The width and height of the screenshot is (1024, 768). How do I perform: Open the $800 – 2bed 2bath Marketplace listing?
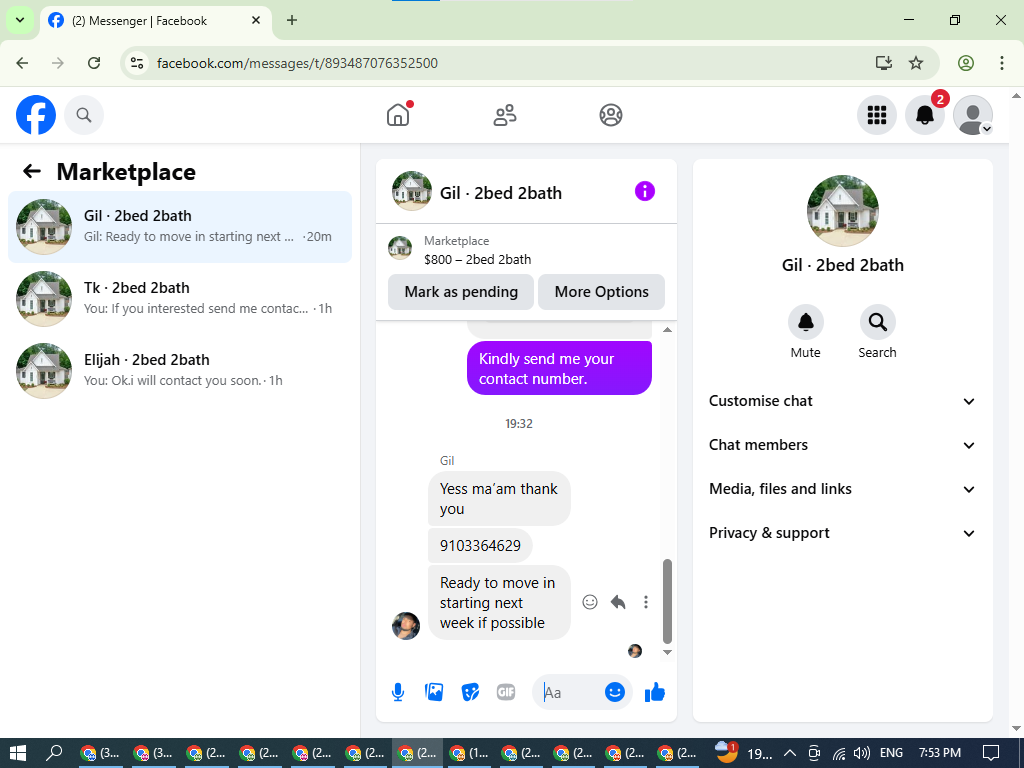point(477,259)
